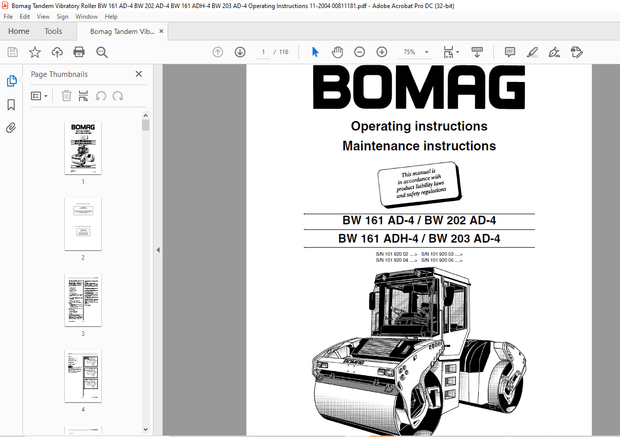Click the print icon in toolbar
Screen dimensions: 620x437
point(78,52)
